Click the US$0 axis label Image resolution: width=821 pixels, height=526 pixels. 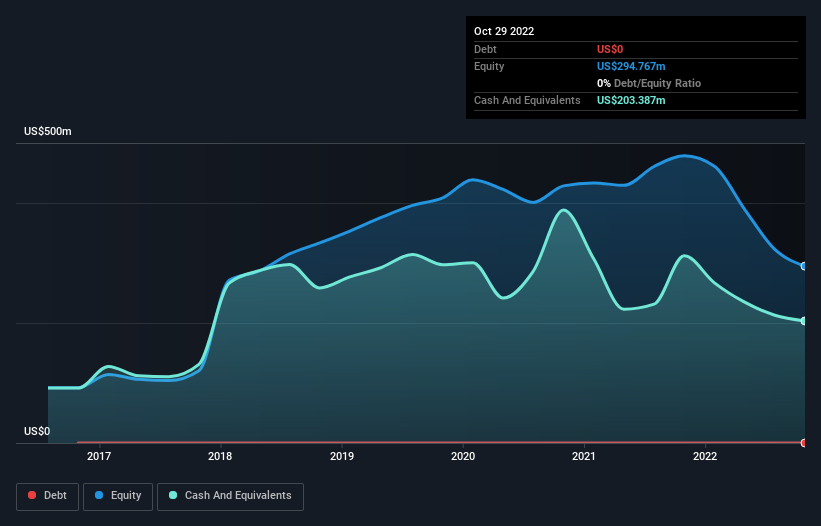(x=37, y=431)
